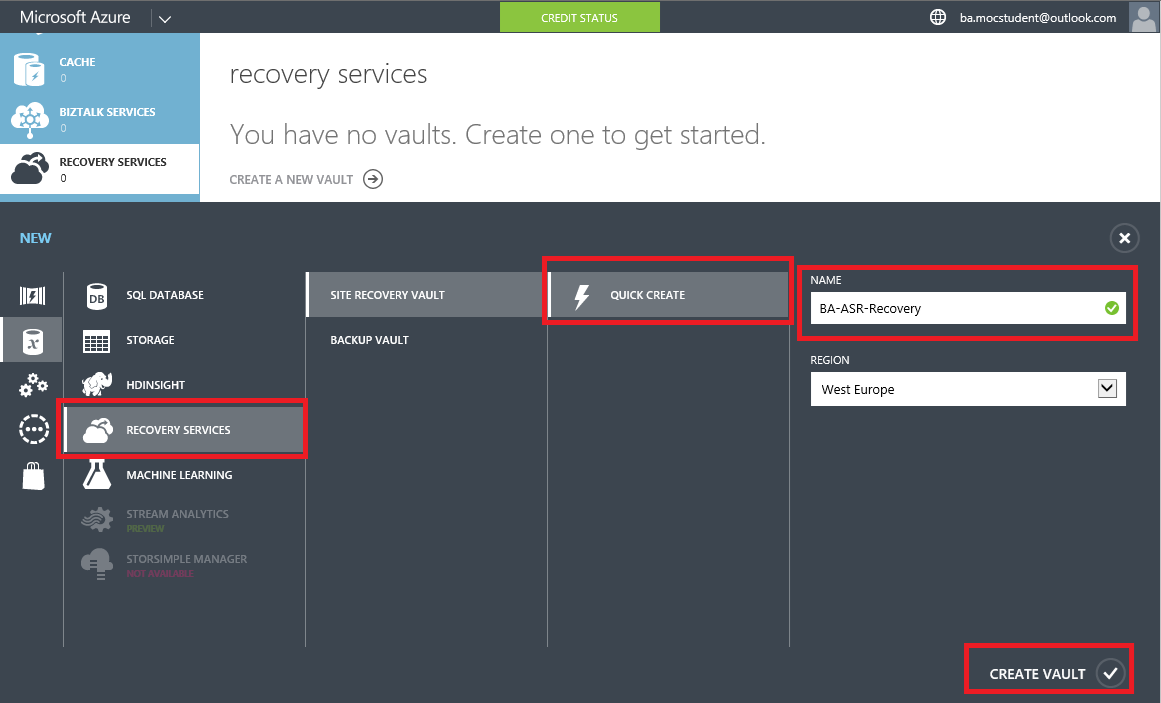The width and height of the screenshot is (1161, 703).
Task: Click the arrow circle next to CREATE A NEW VAULT
Action: pos(373,179)
